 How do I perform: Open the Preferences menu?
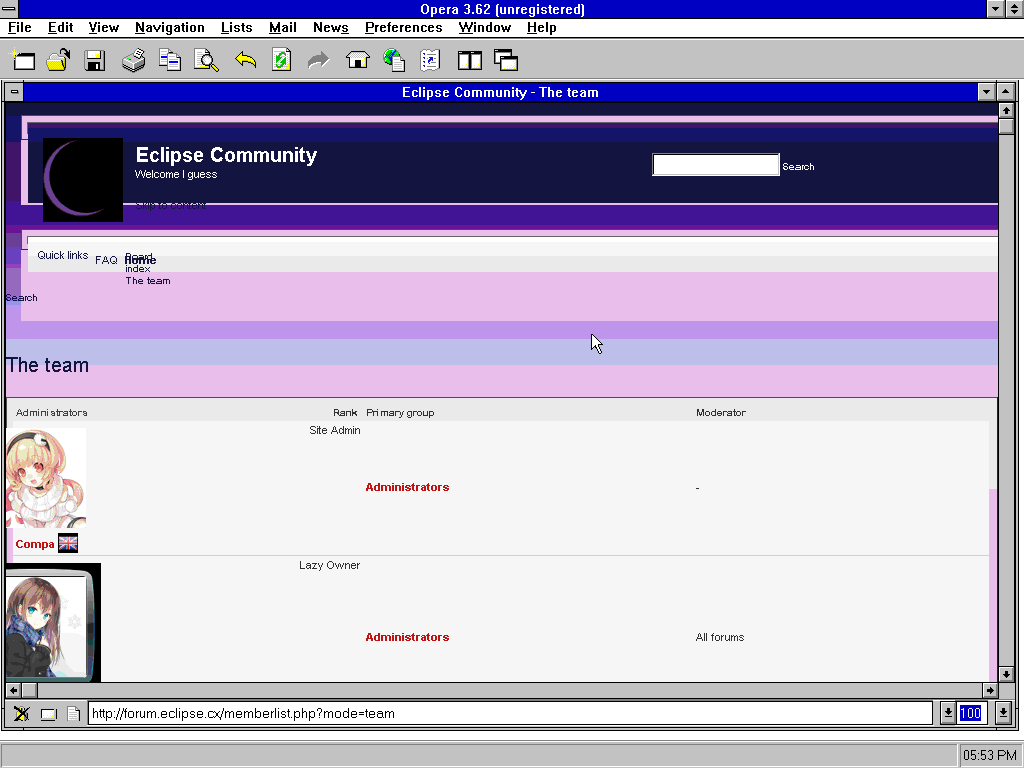coord(403,27)
